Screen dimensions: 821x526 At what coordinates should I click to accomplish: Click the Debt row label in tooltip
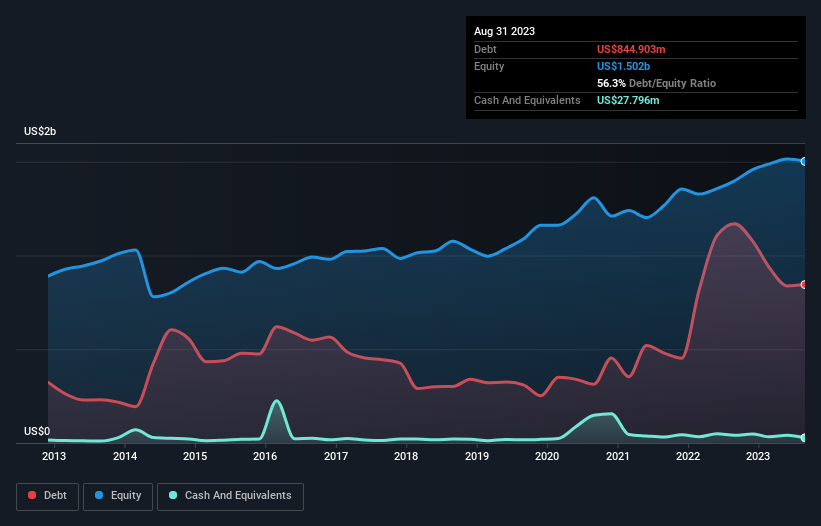pos(485,49)
